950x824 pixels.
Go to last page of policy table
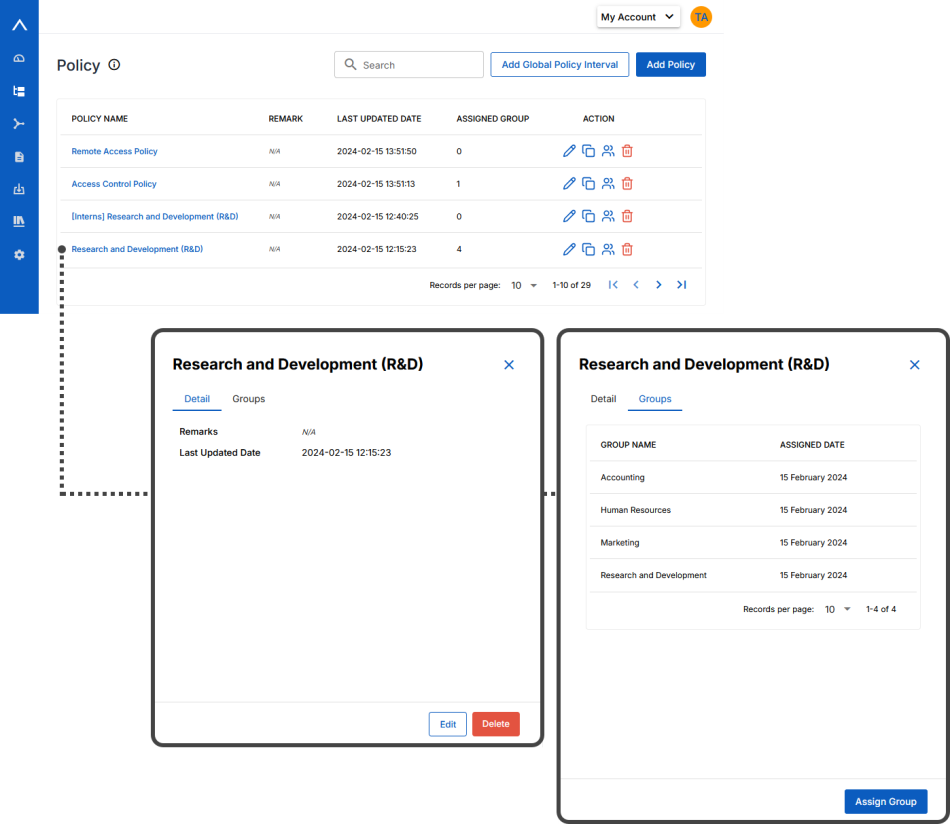[x=681, y=285]
